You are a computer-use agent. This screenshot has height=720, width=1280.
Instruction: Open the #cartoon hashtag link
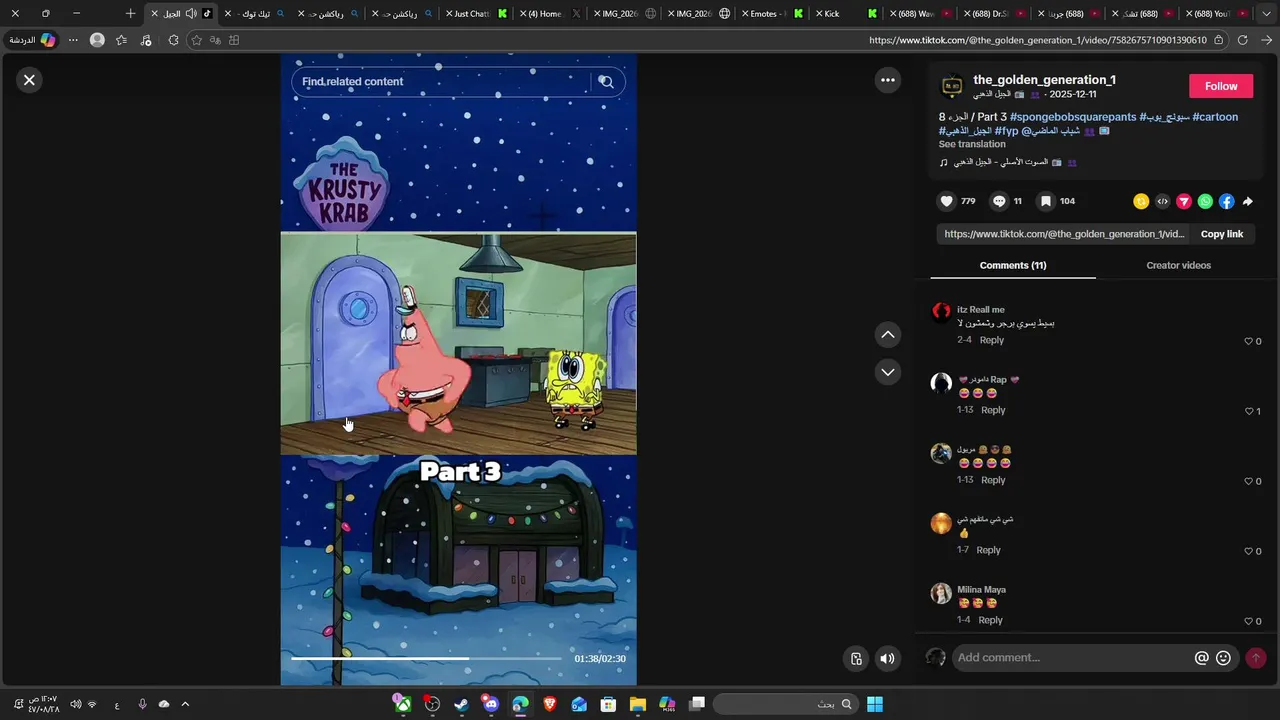1215,117
